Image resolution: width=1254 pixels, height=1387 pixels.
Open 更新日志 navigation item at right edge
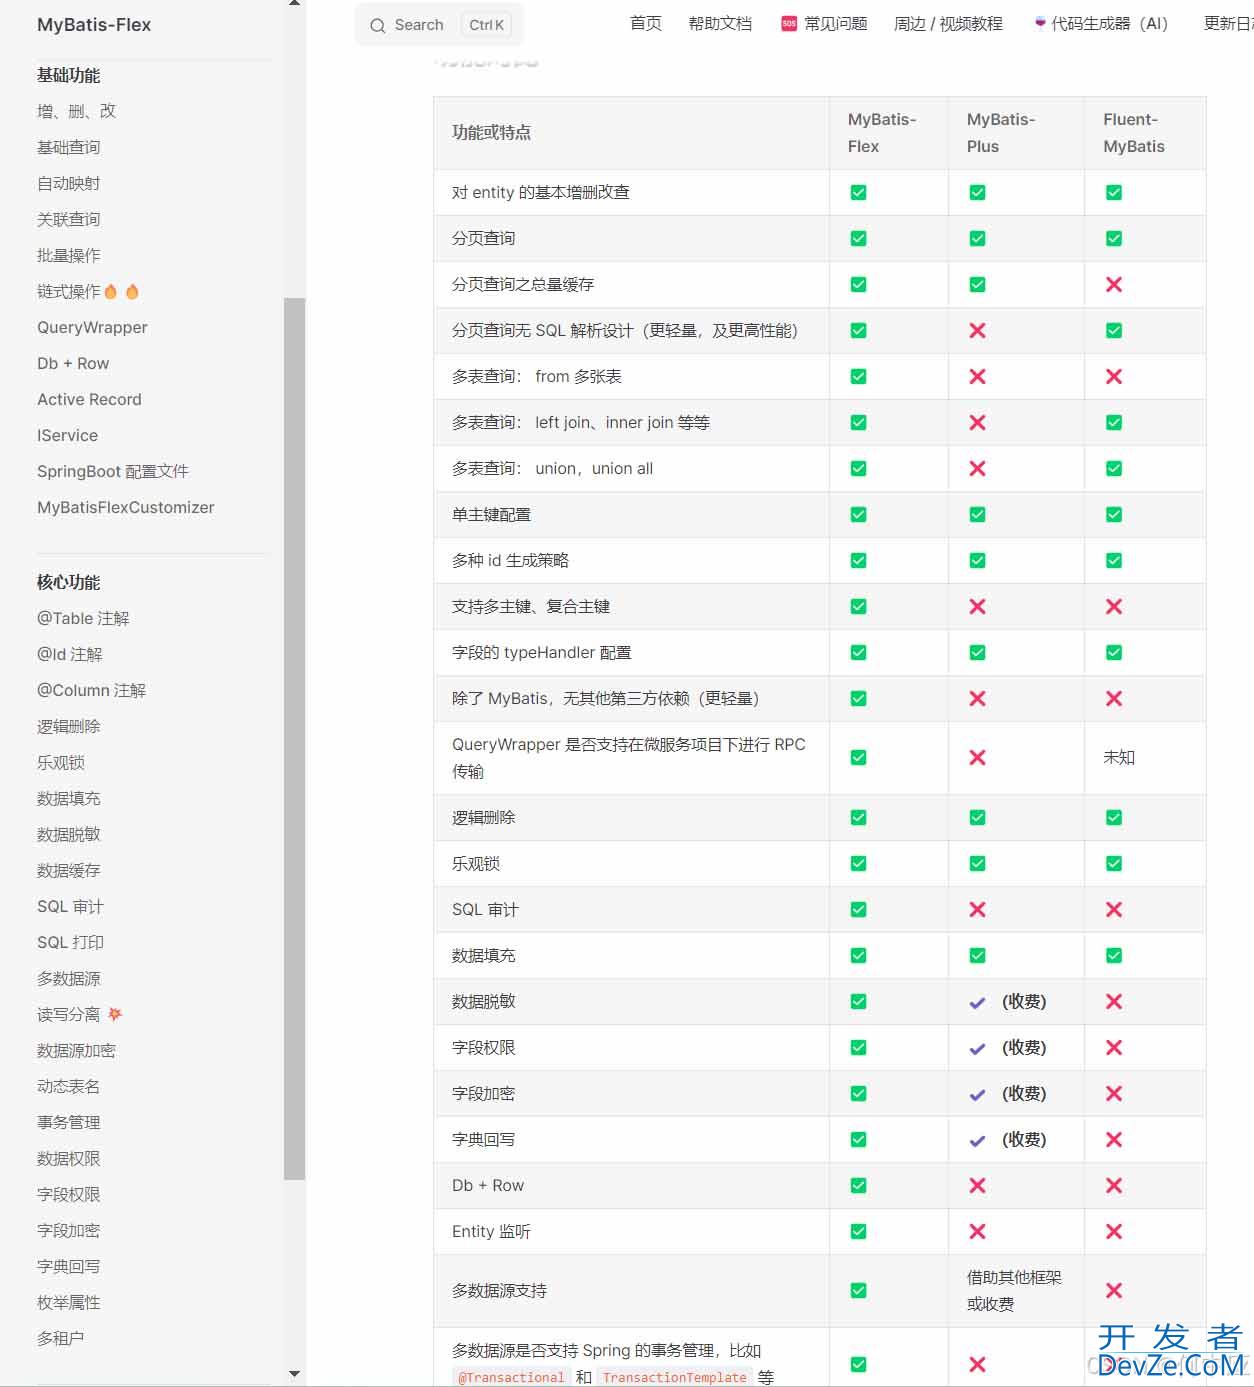coord(1228,23)
